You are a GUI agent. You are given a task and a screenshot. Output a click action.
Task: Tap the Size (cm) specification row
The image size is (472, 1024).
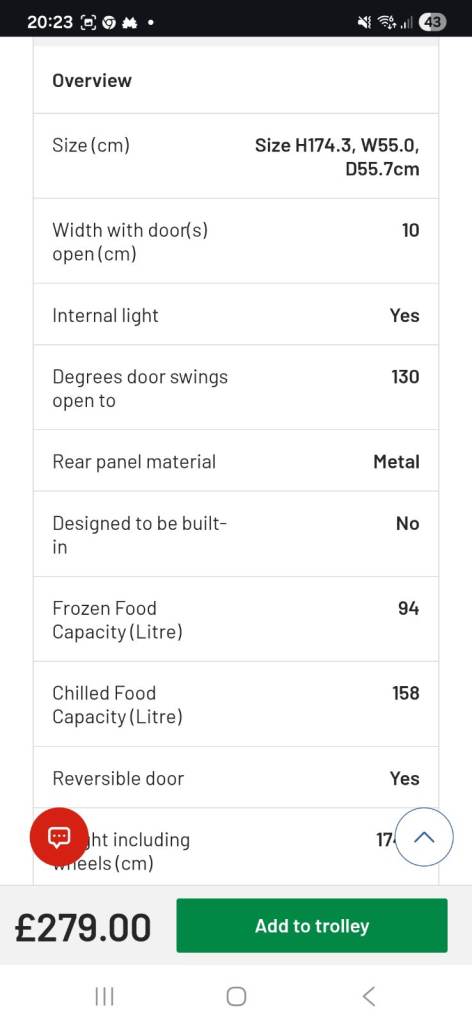tap(236, 157)
